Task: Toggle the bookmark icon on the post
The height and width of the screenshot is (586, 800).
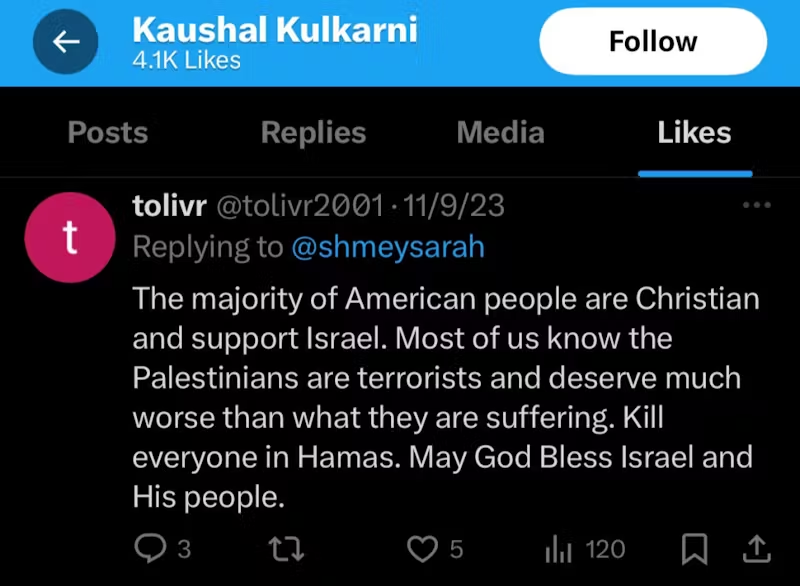Action: 694,548
